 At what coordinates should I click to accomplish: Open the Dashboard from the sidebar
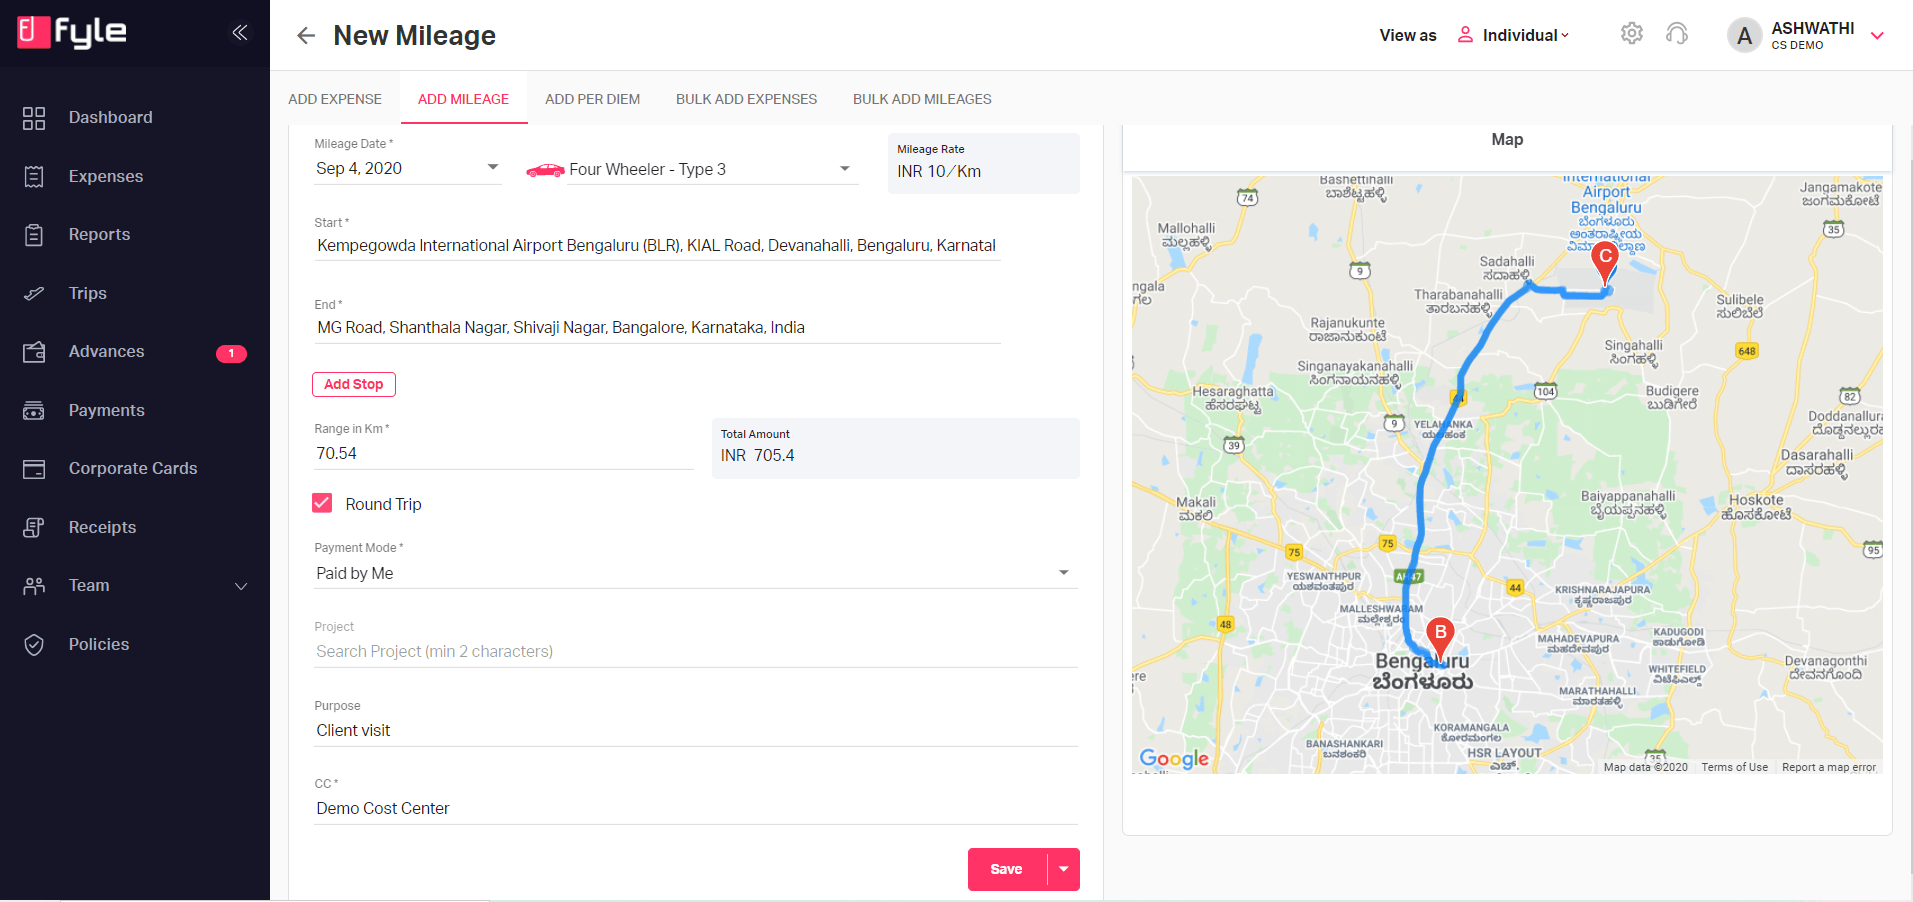point(110,117)
